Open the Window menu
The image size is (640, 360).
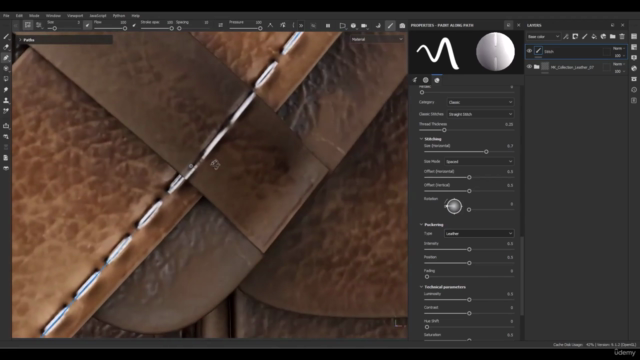pos(53,16)
